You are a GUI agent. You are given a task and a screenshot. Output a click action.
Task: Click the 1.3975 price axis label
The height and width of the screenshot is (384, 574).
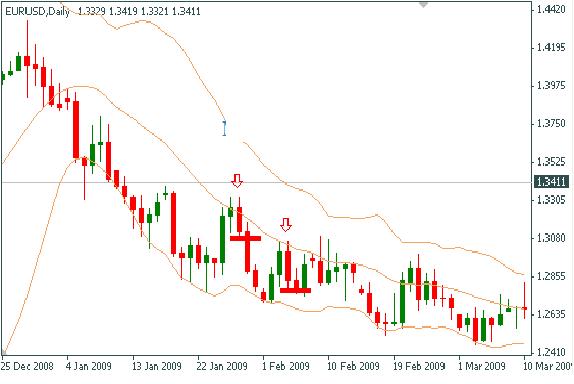click(x=551, y=85)
